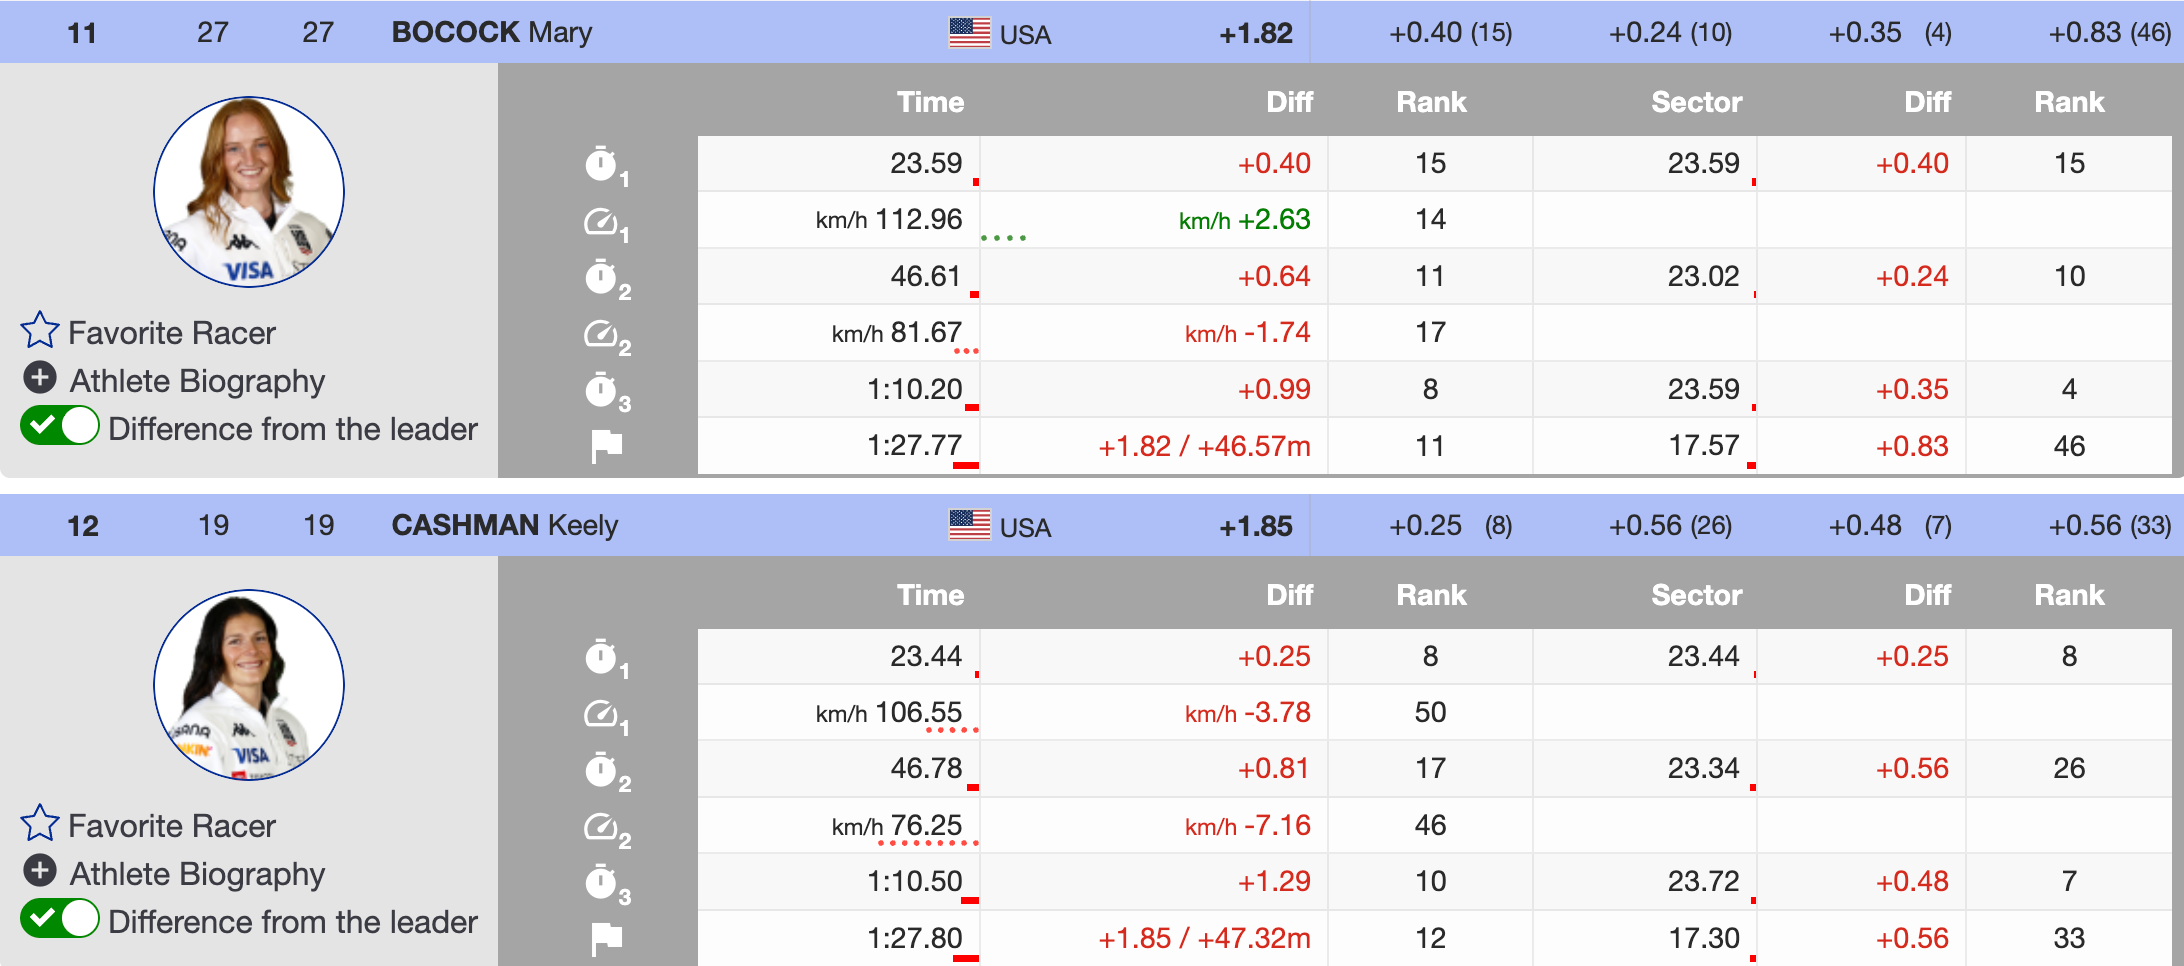The width and height of the screenshot is (2184, 966).
Task: Click Bocock's speed 1 gauge icon
Action: point(601,221)
